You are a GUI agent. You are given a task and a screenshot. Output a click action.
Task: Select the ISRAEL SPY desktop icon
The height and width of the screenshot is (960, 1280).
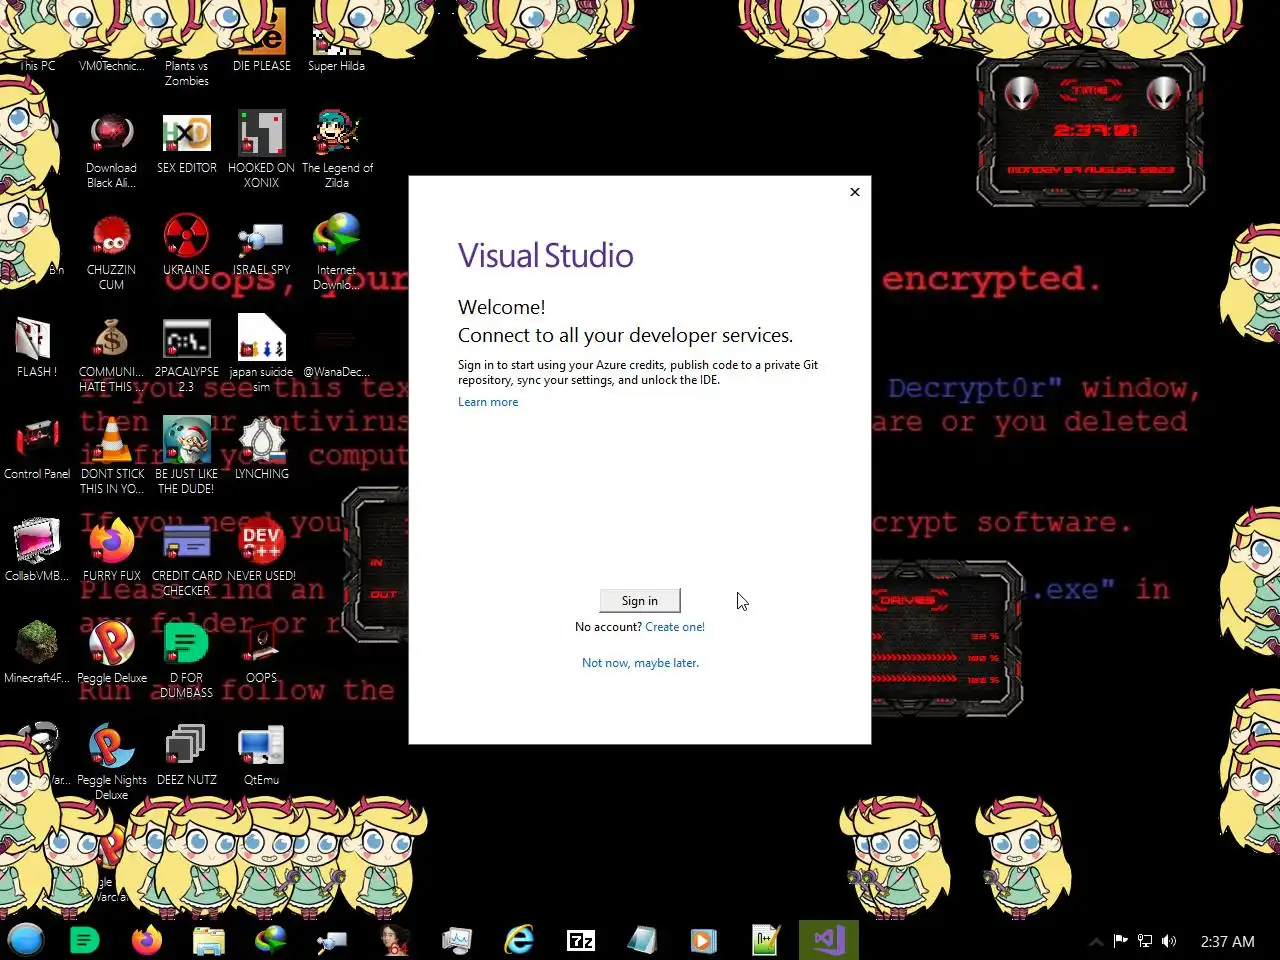tap(262, 245)
